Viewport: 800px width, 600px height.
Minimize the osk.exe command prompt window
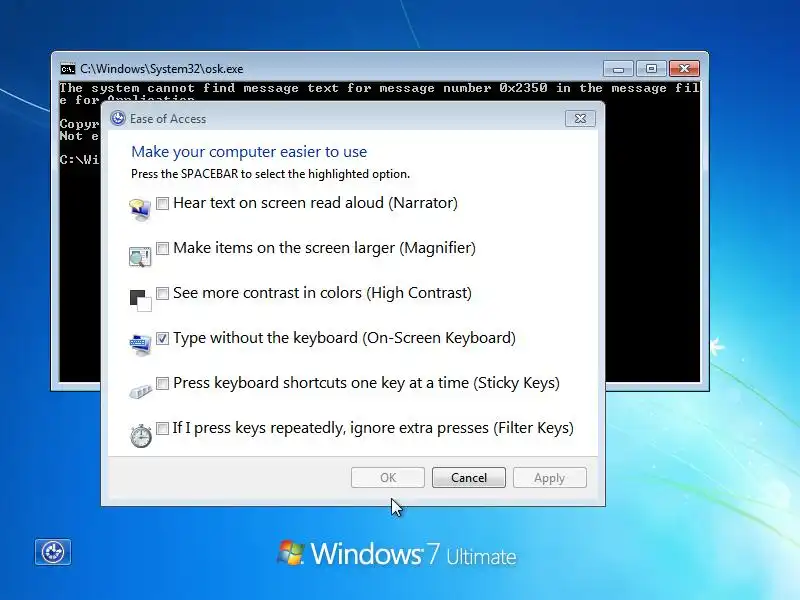tap(618, 68)
